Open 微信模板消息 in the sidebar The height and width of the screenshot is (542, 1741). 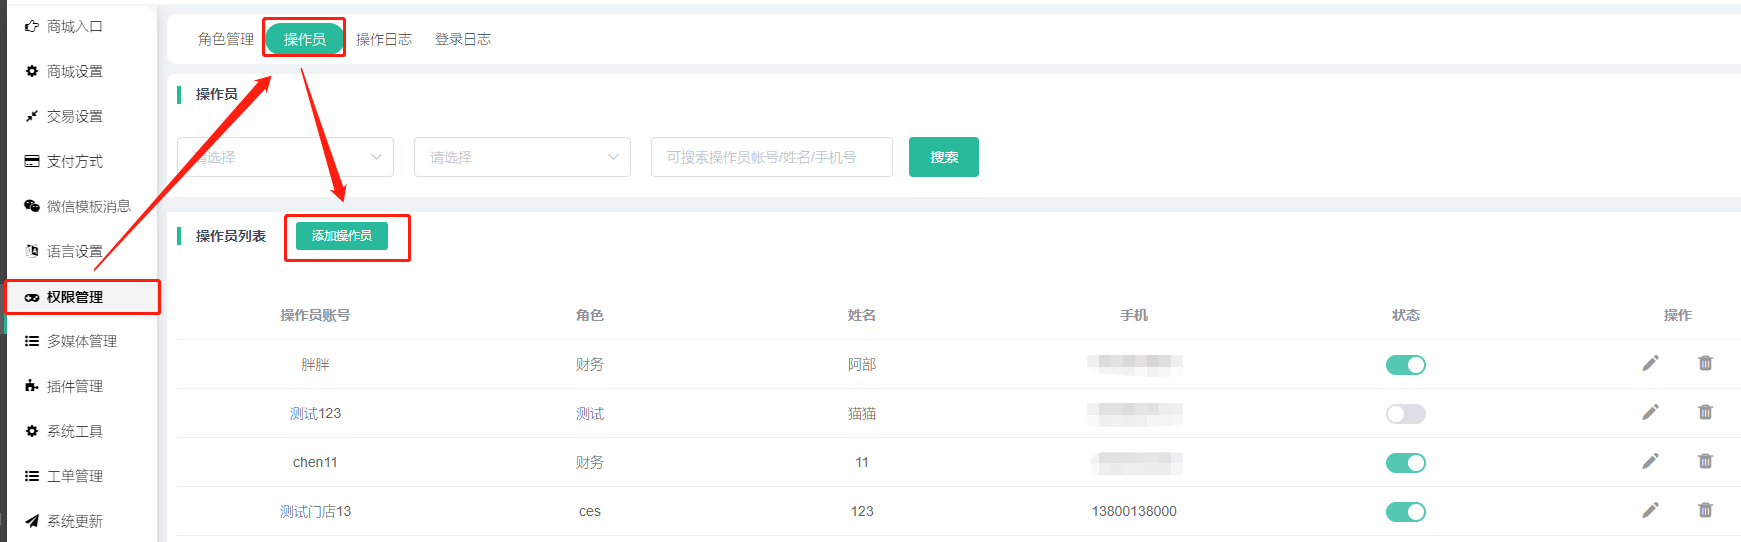tap(89, 206)
